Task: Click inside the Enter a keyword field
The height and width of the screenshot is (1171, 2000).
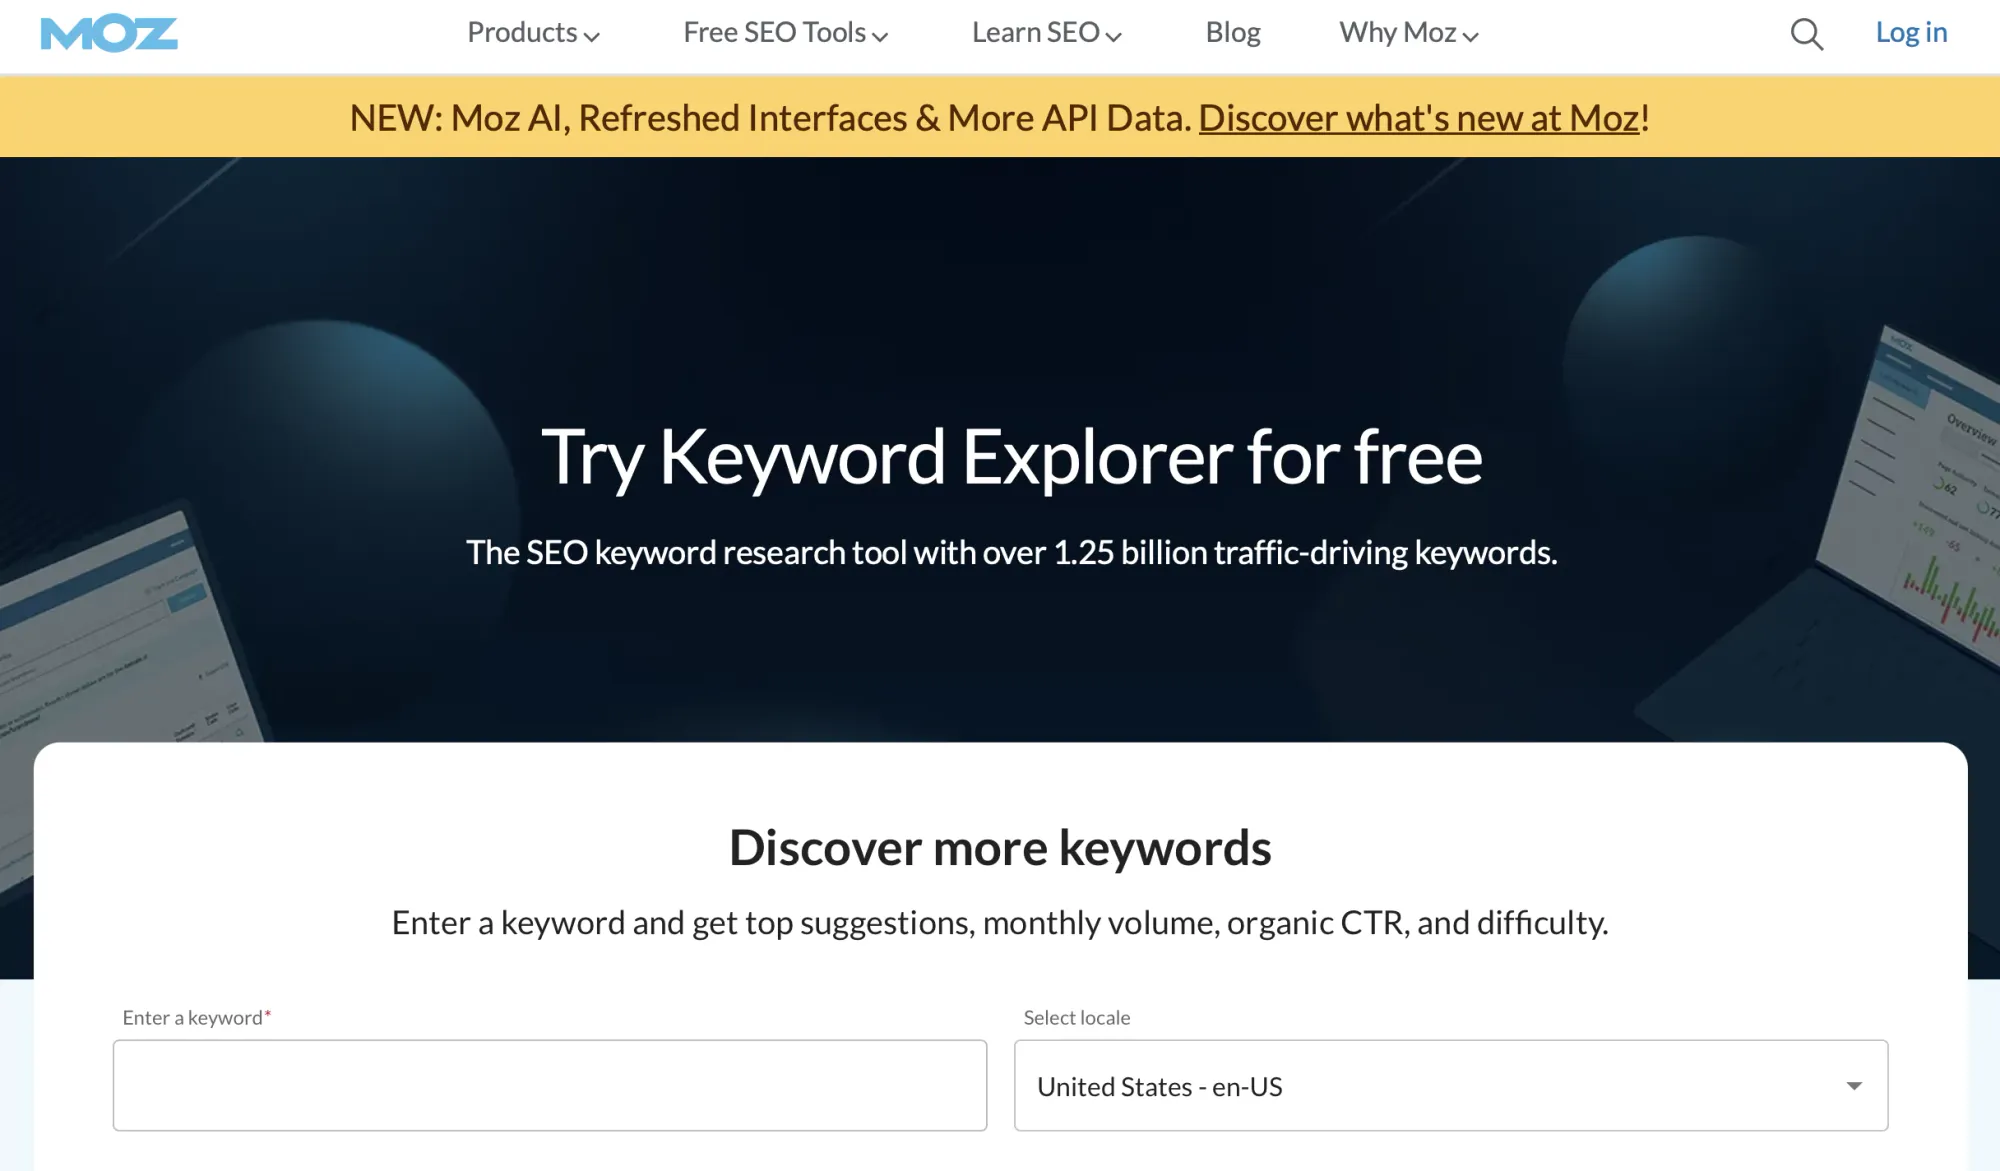Action: click(x=550, y=1085)
